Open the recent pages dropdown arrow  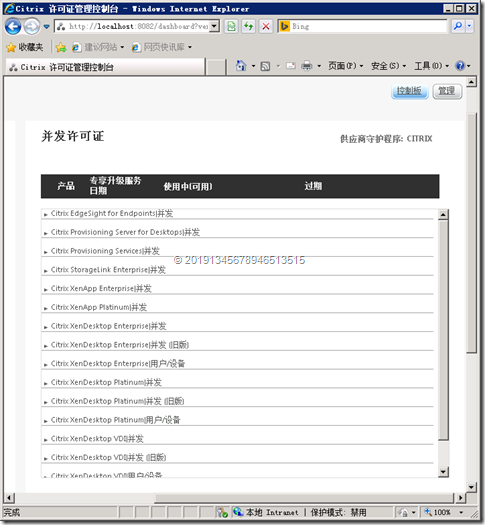pyautogui.click(x=47, y=26)
